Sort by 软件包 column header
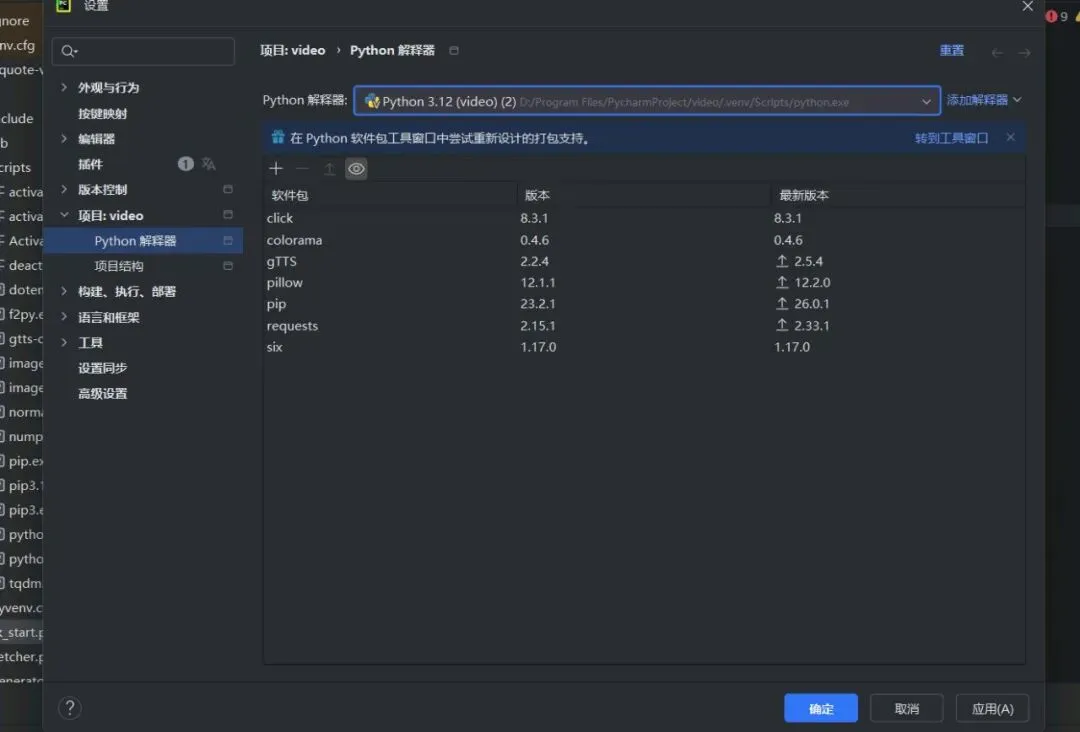Screen dimensions: 1080x732 (390, 195)
